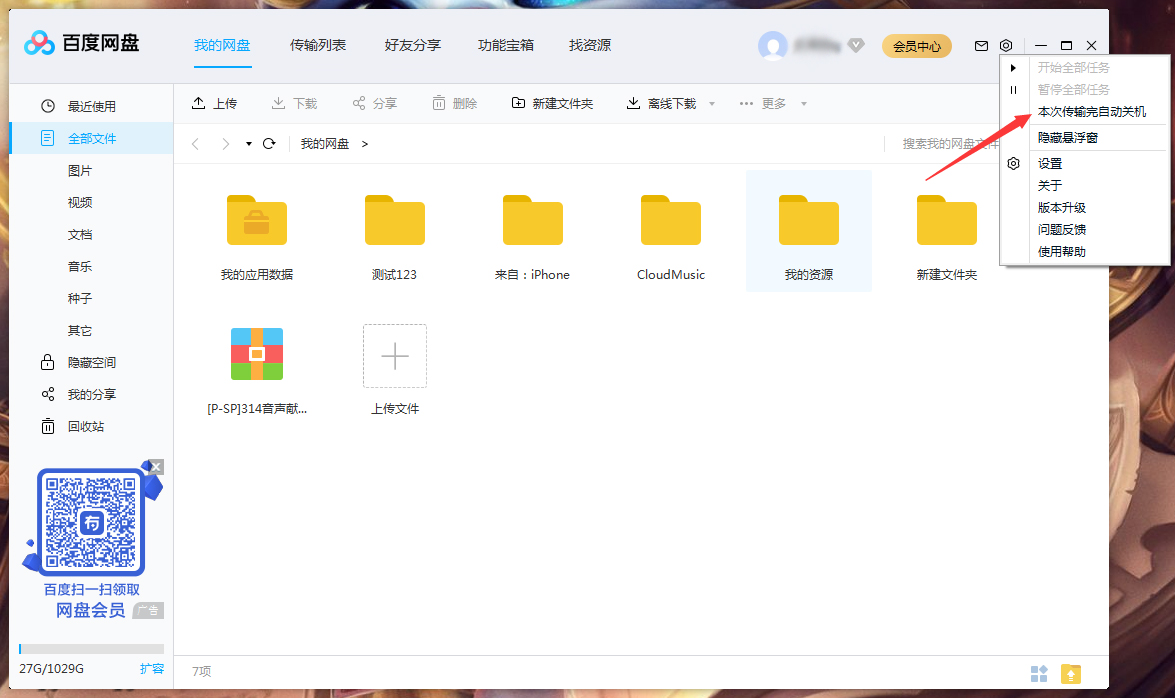Switch to the 传输列表 tab
The height and width of the screenshot is (698, 1175).
click(318, 45)
